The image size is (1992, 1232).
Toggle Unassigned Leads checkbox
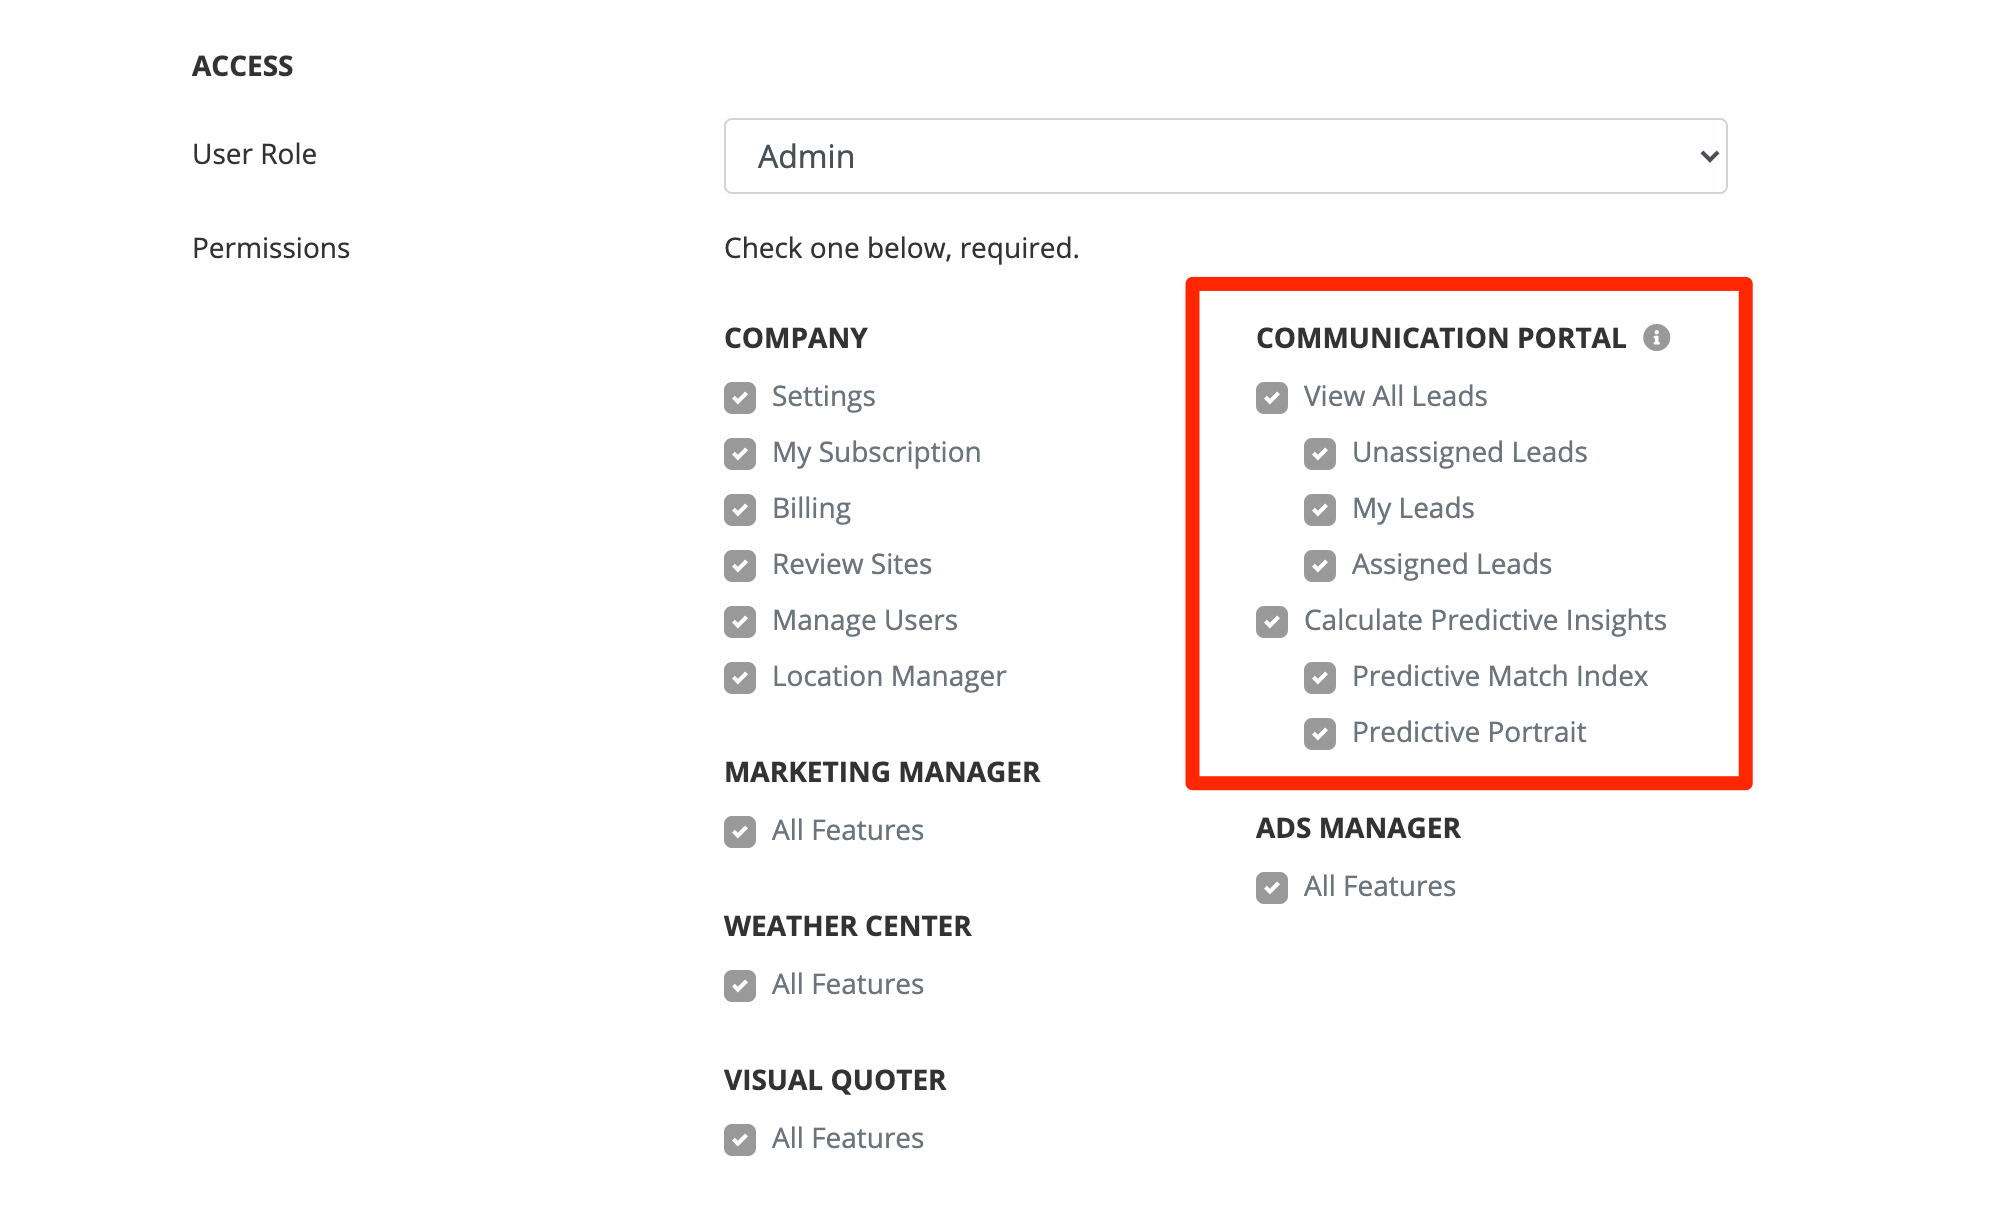click(1320, 454)
